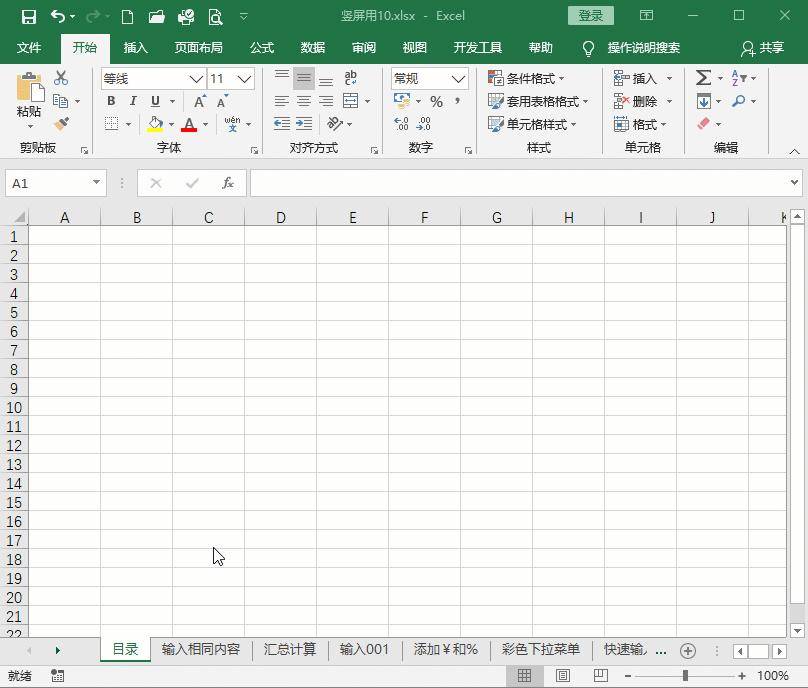The height and width of the screenshot is (688, 808).
Task: Click the Insert Function fx icon
Action: click(x=228, y=183)
